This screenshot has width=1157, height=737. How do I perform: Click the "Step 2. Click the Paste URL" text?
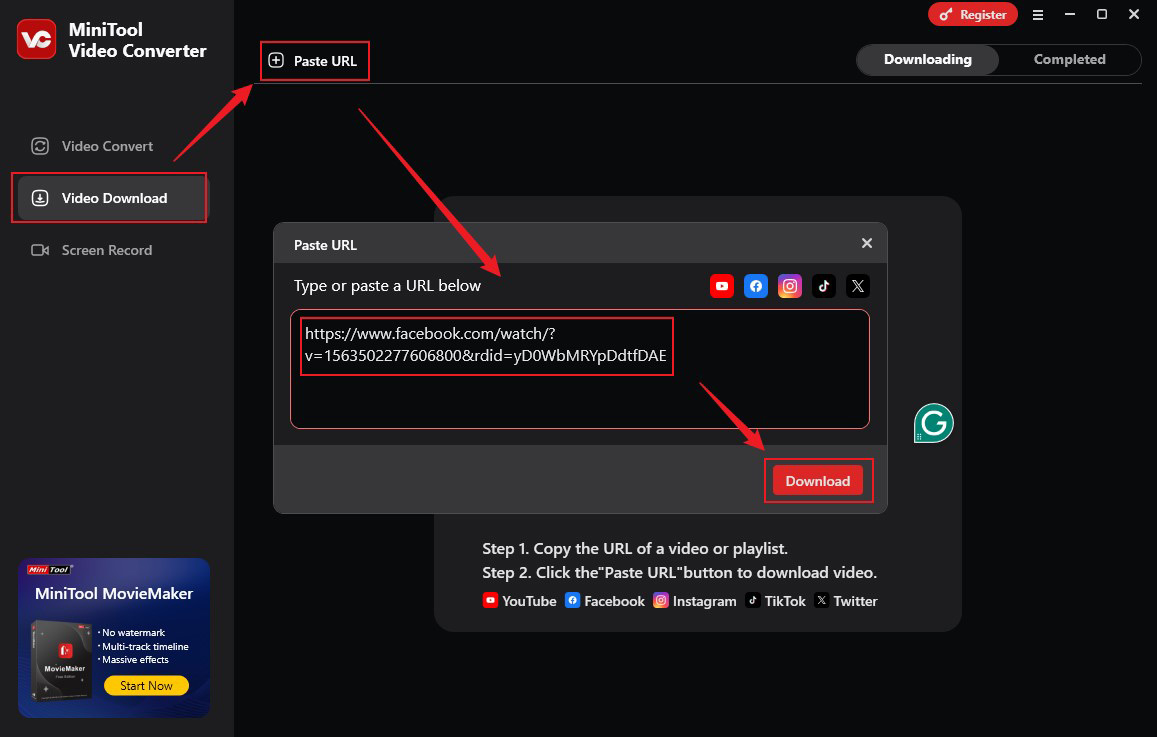(679, 572)
